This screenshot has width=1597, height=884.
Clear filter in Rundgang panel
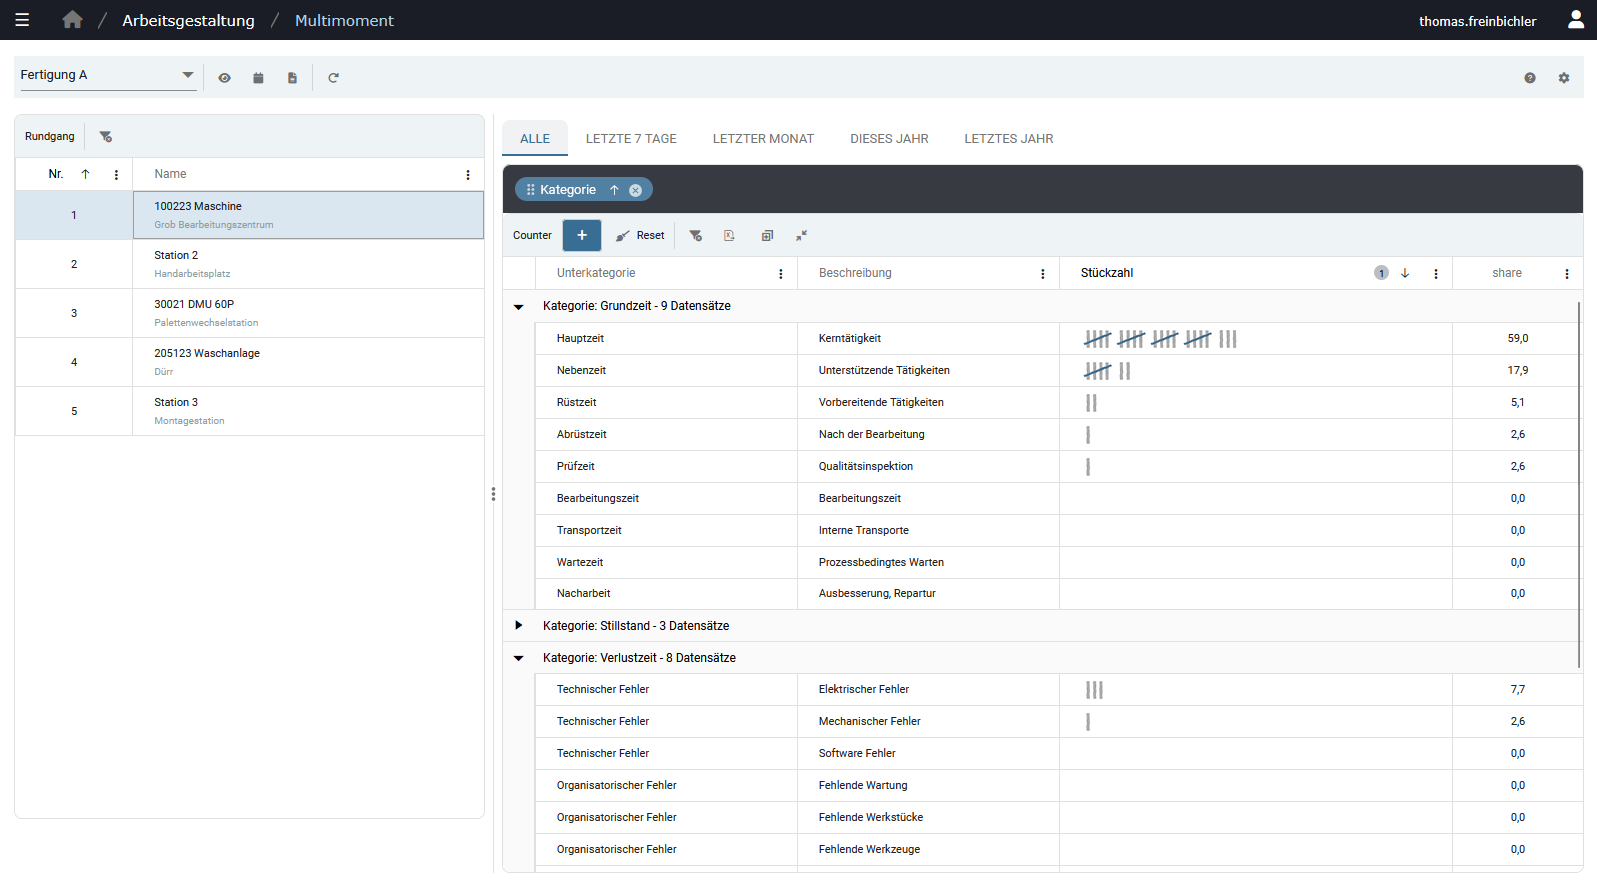point(106,137)
